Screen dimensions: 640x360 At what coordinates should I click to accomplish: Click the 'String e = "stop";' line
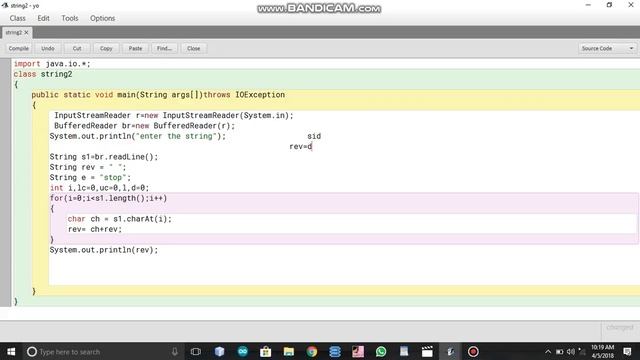[90, 178]
